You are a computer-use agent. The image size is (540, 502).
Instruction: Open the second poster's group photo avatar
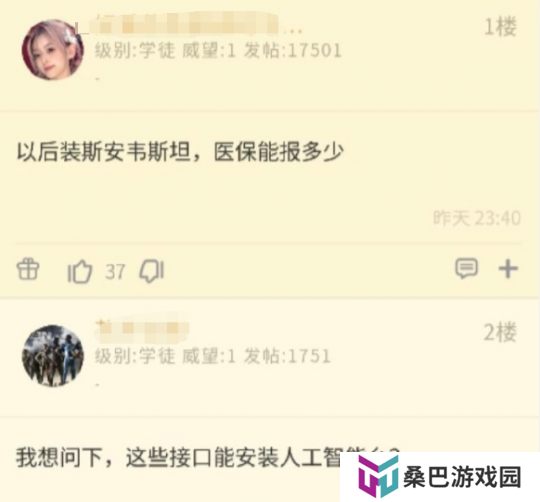click(x=53, y=356)
